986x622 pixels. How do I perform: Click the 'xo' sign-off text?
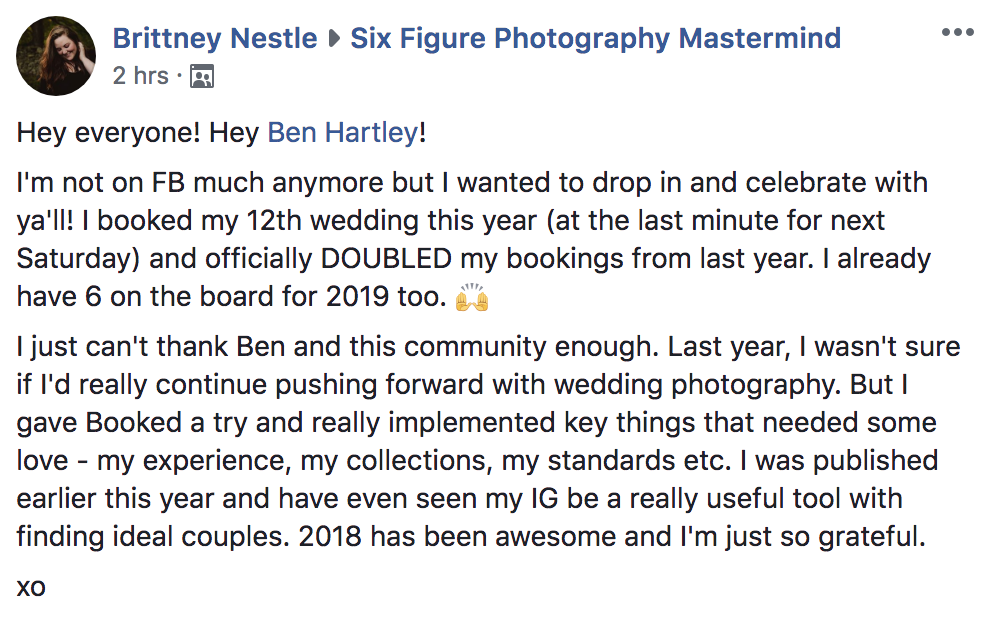pos(31,587)
